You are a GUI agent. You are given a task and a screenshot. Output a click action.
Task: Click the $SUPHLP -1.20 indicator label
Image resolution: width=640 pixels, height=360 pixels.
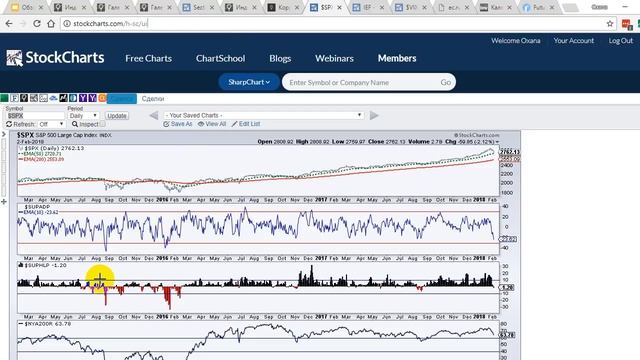pyautogui.click(x=45, y=265)
